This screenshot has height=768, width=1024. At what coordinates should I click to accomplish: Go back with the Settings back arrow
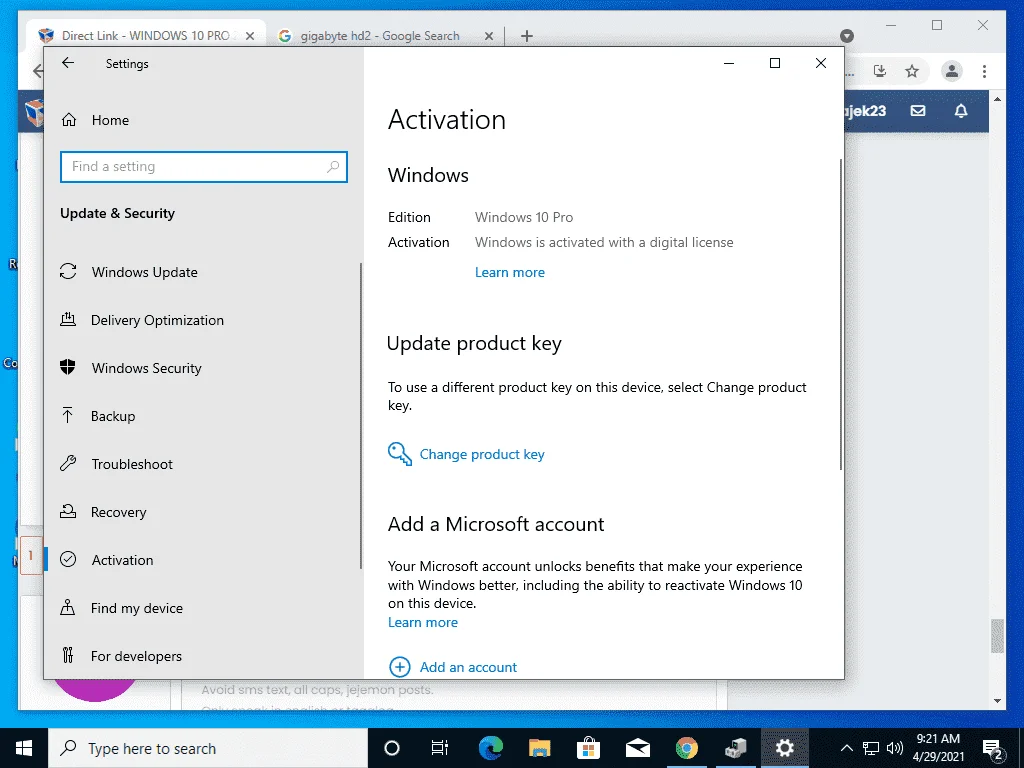[68, 63]
